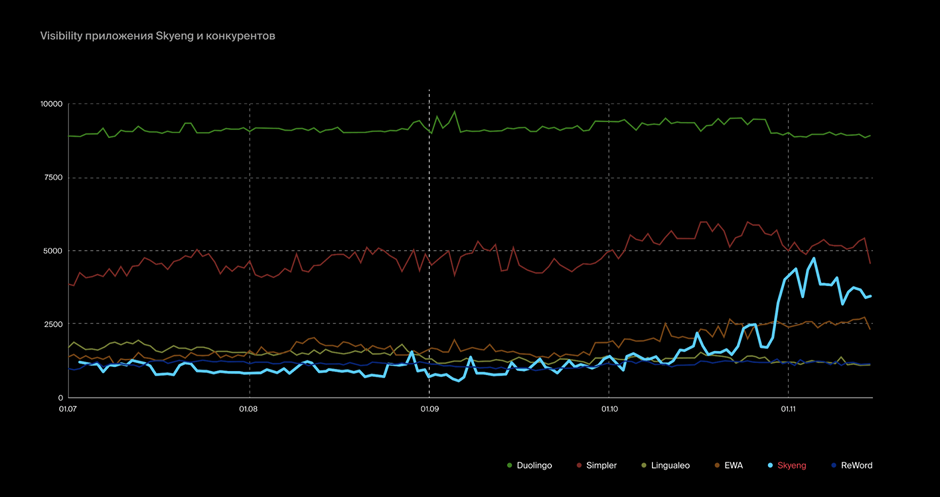Click the 10000 value on y-axis
The width and height of the screenshot is (940, 497).
50,104
